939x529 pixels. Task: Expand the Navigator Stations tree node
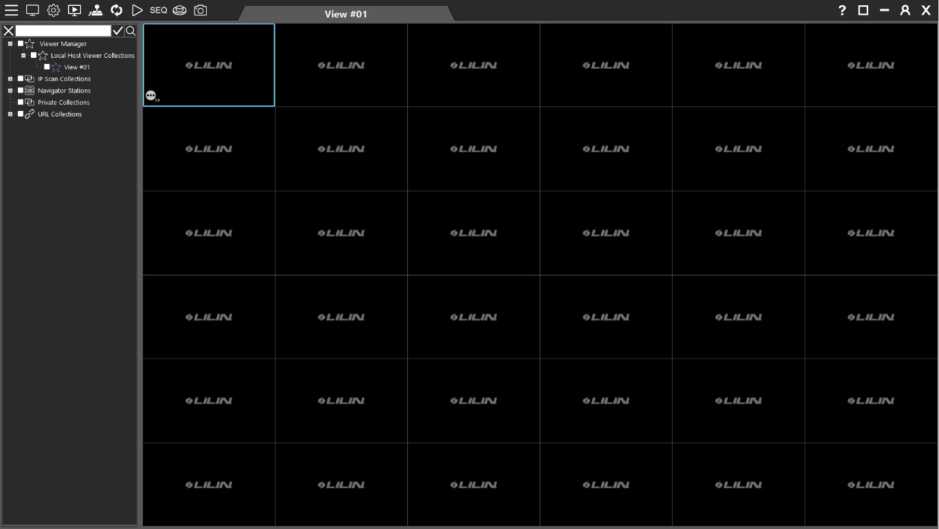pyautogui.click(x=10, y=91)
